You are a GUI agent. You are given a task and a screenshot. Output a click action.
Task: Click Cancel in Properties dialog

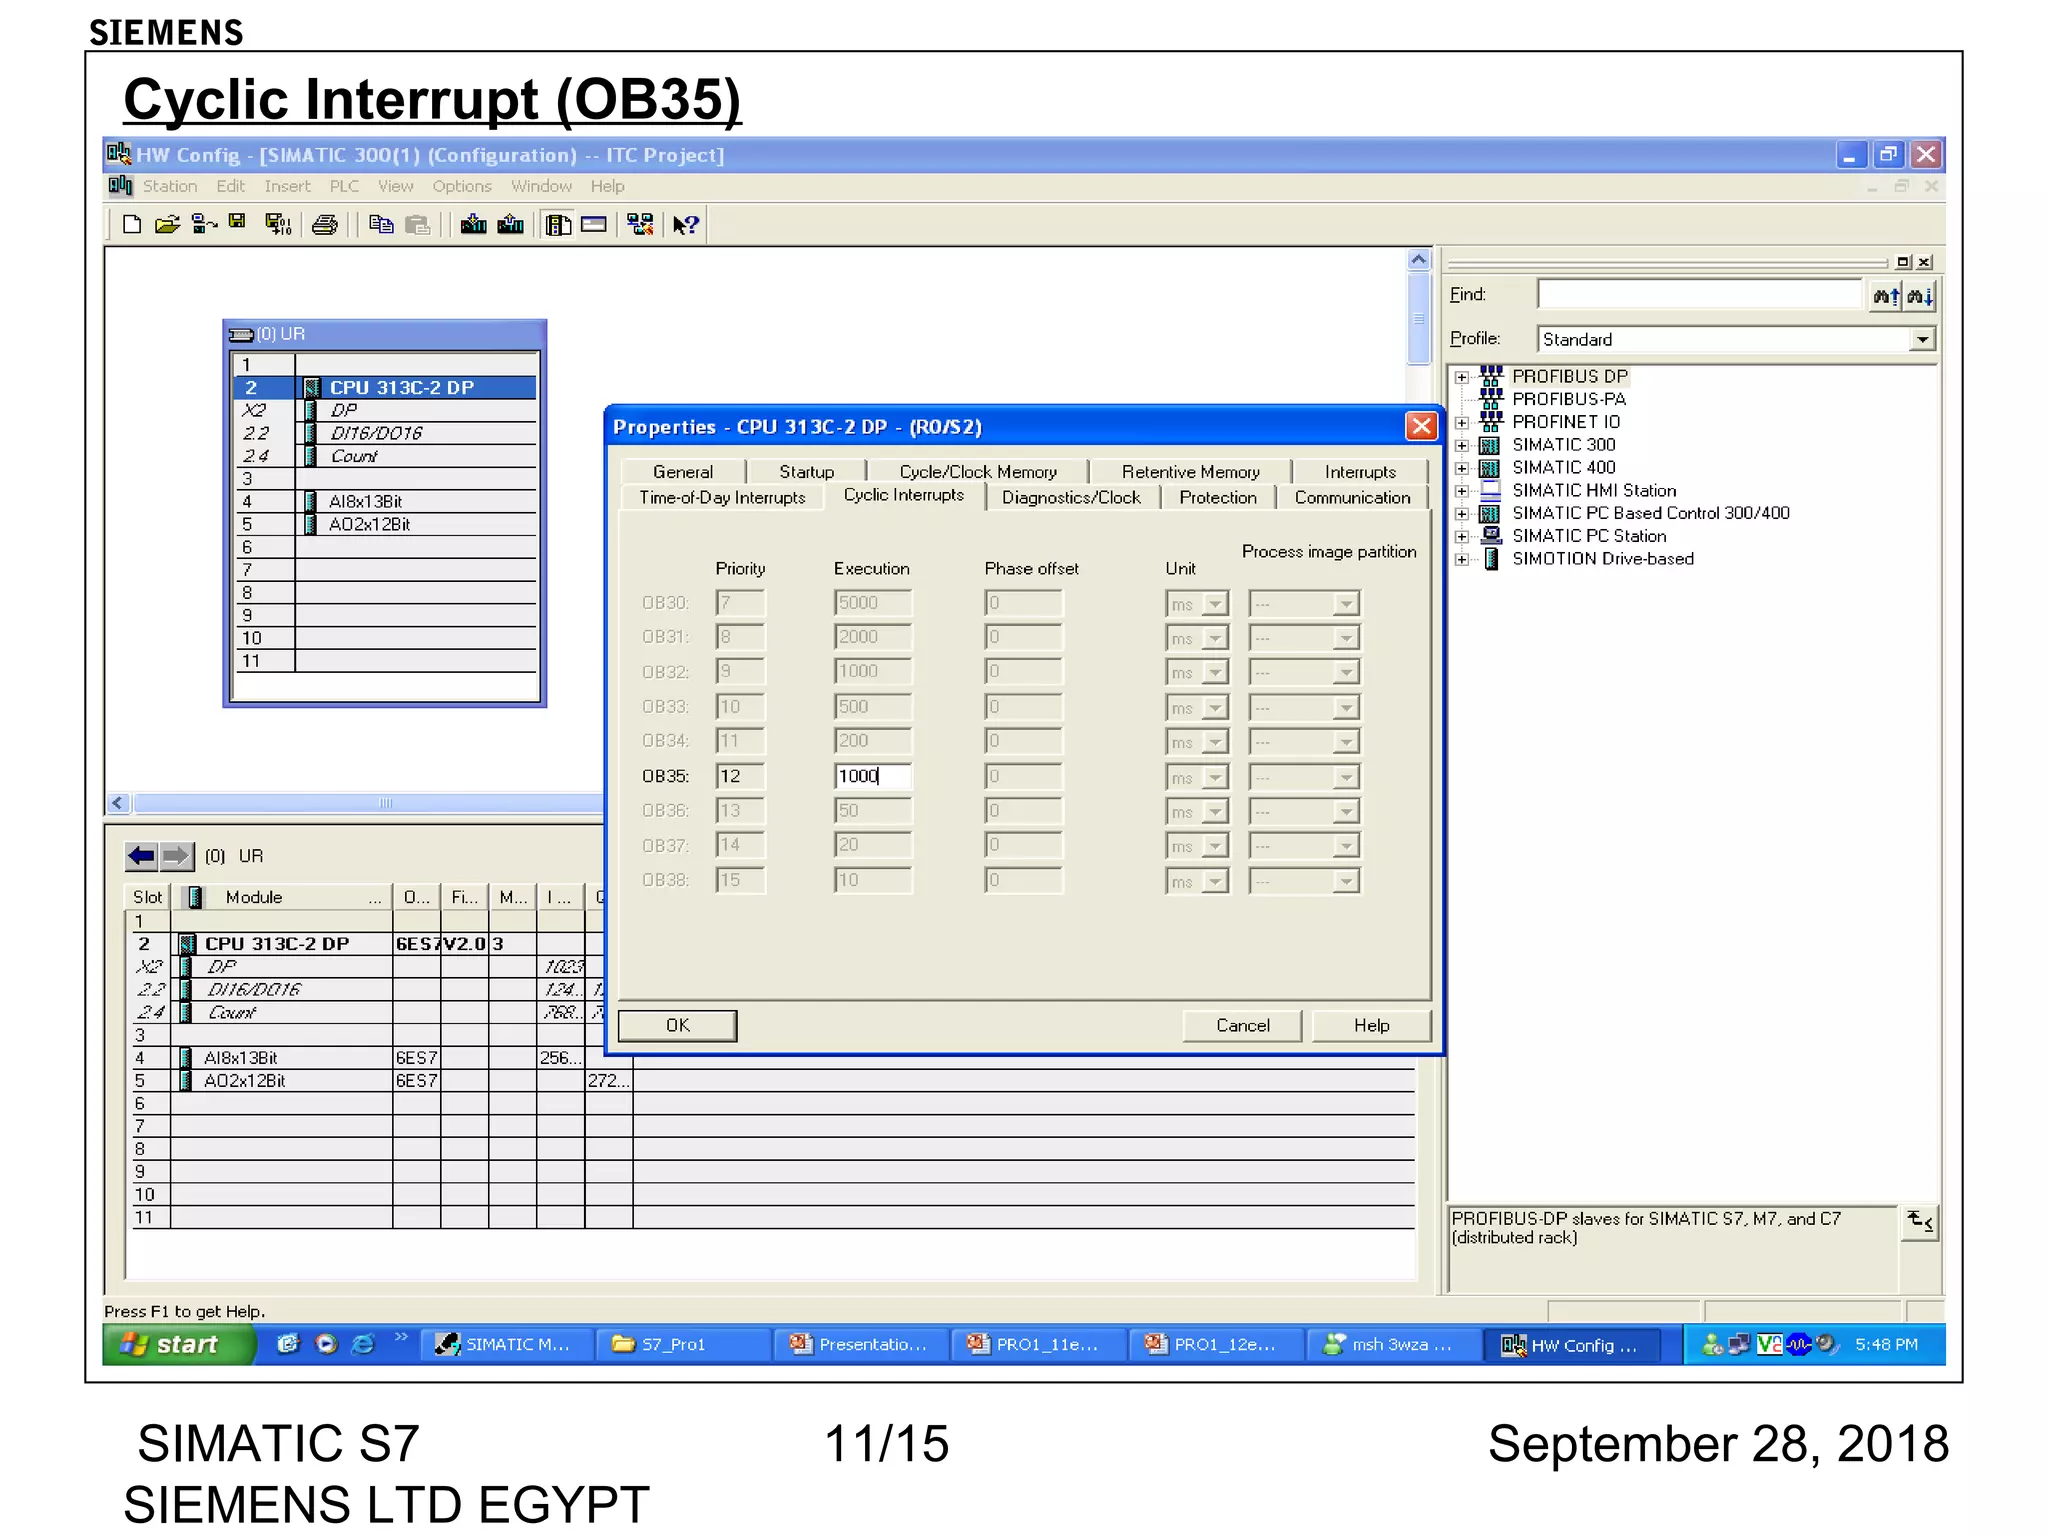point(1242,1026)
